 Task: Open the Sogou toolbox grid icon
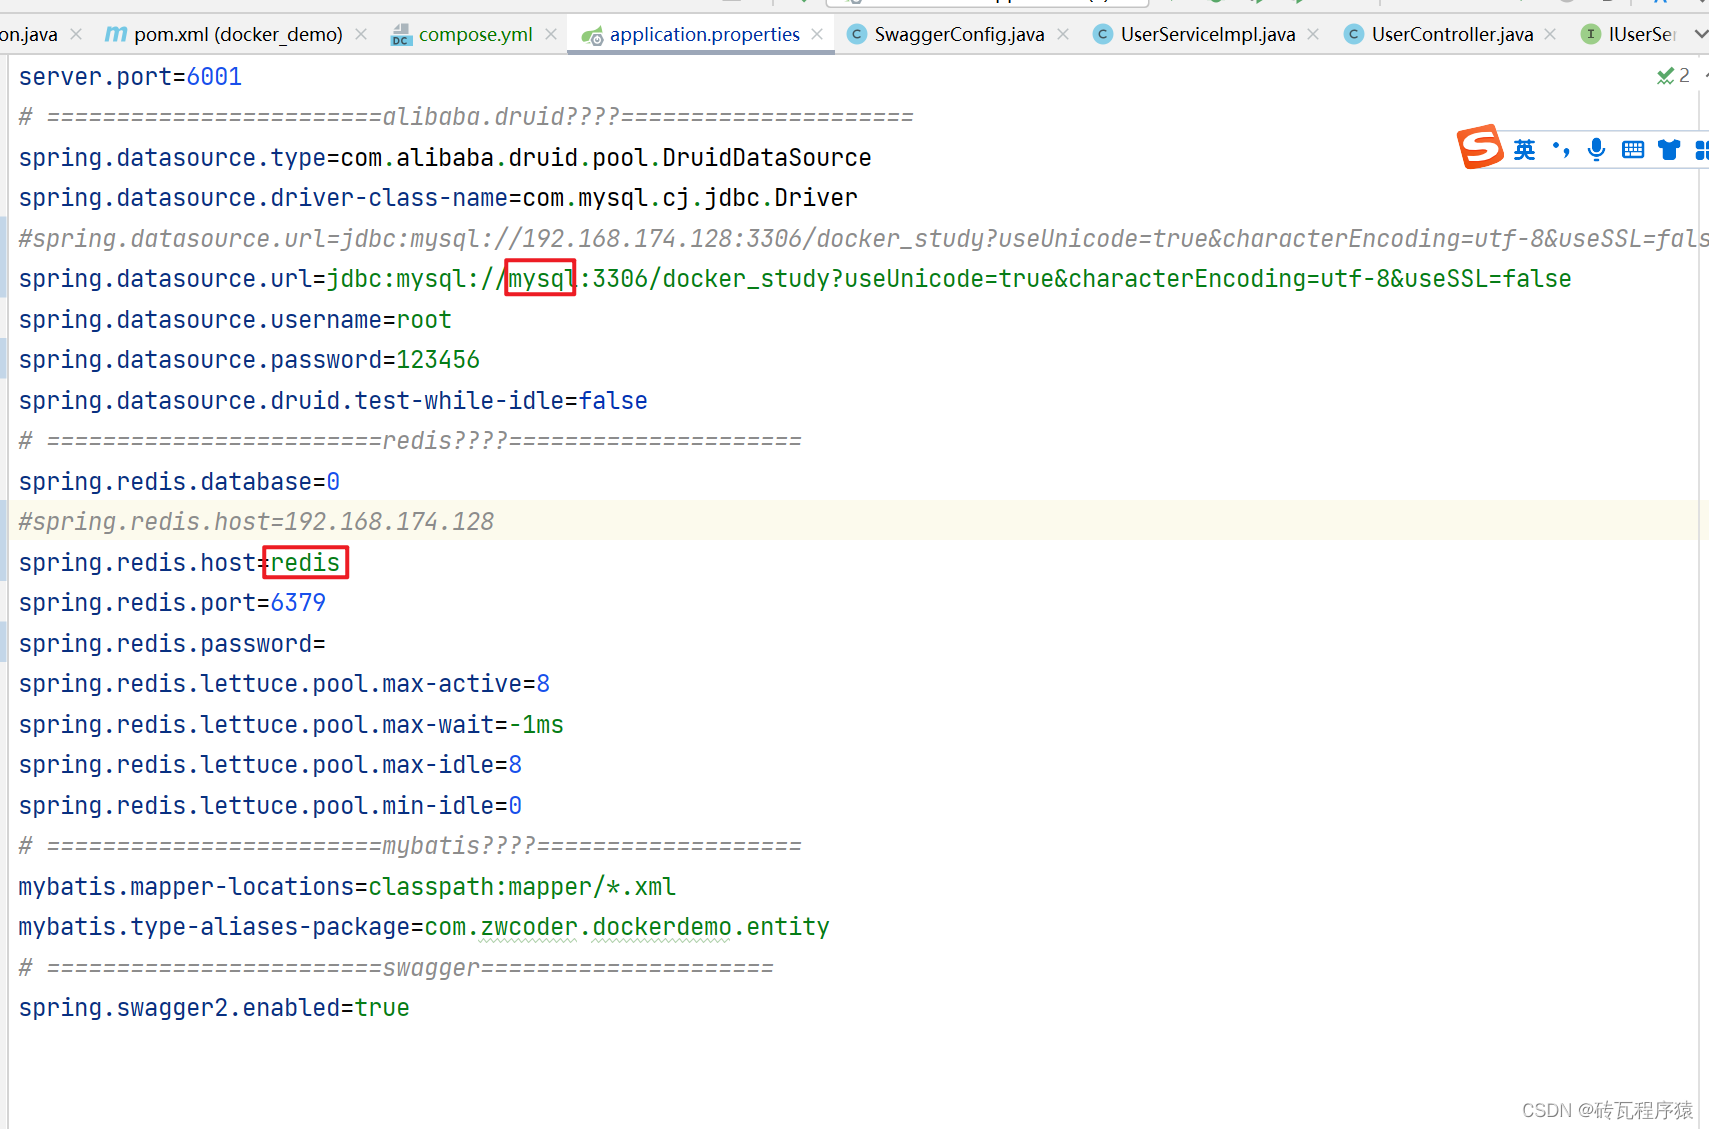tap(1702, 150)
